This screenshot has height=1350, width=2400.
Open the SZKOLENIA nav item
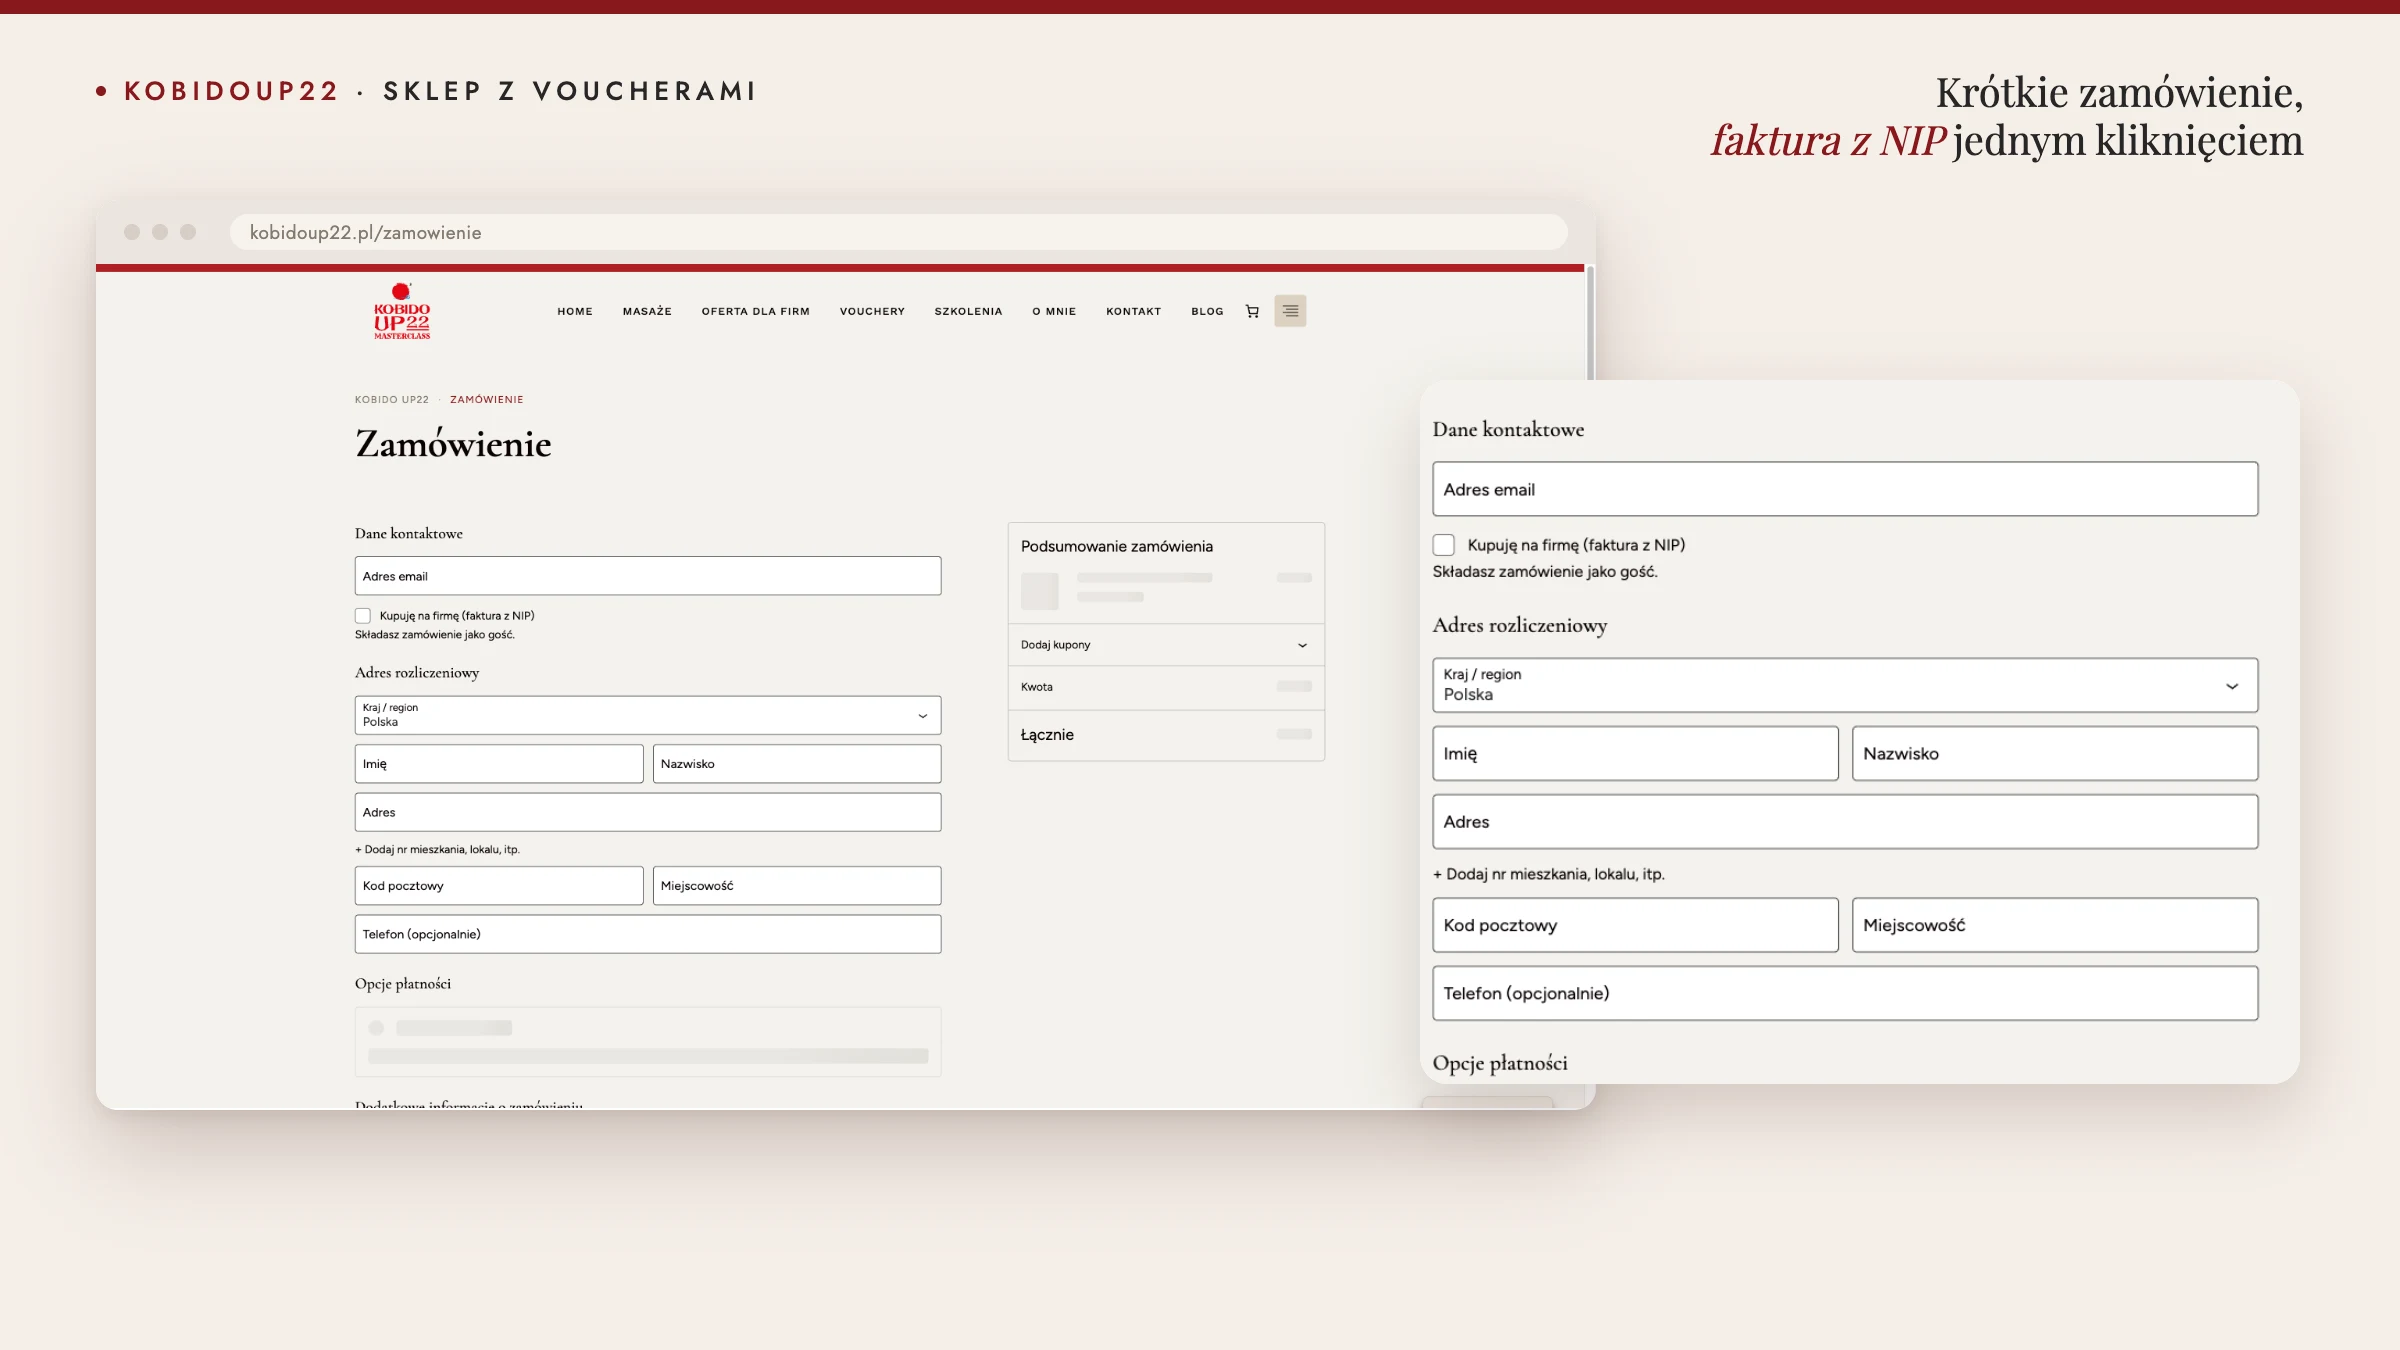point(968,311)
